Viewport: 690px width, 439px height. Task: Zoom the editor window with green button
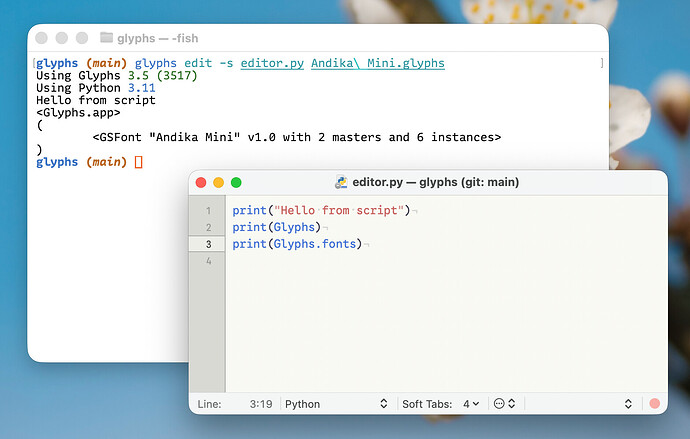point(236,183)
